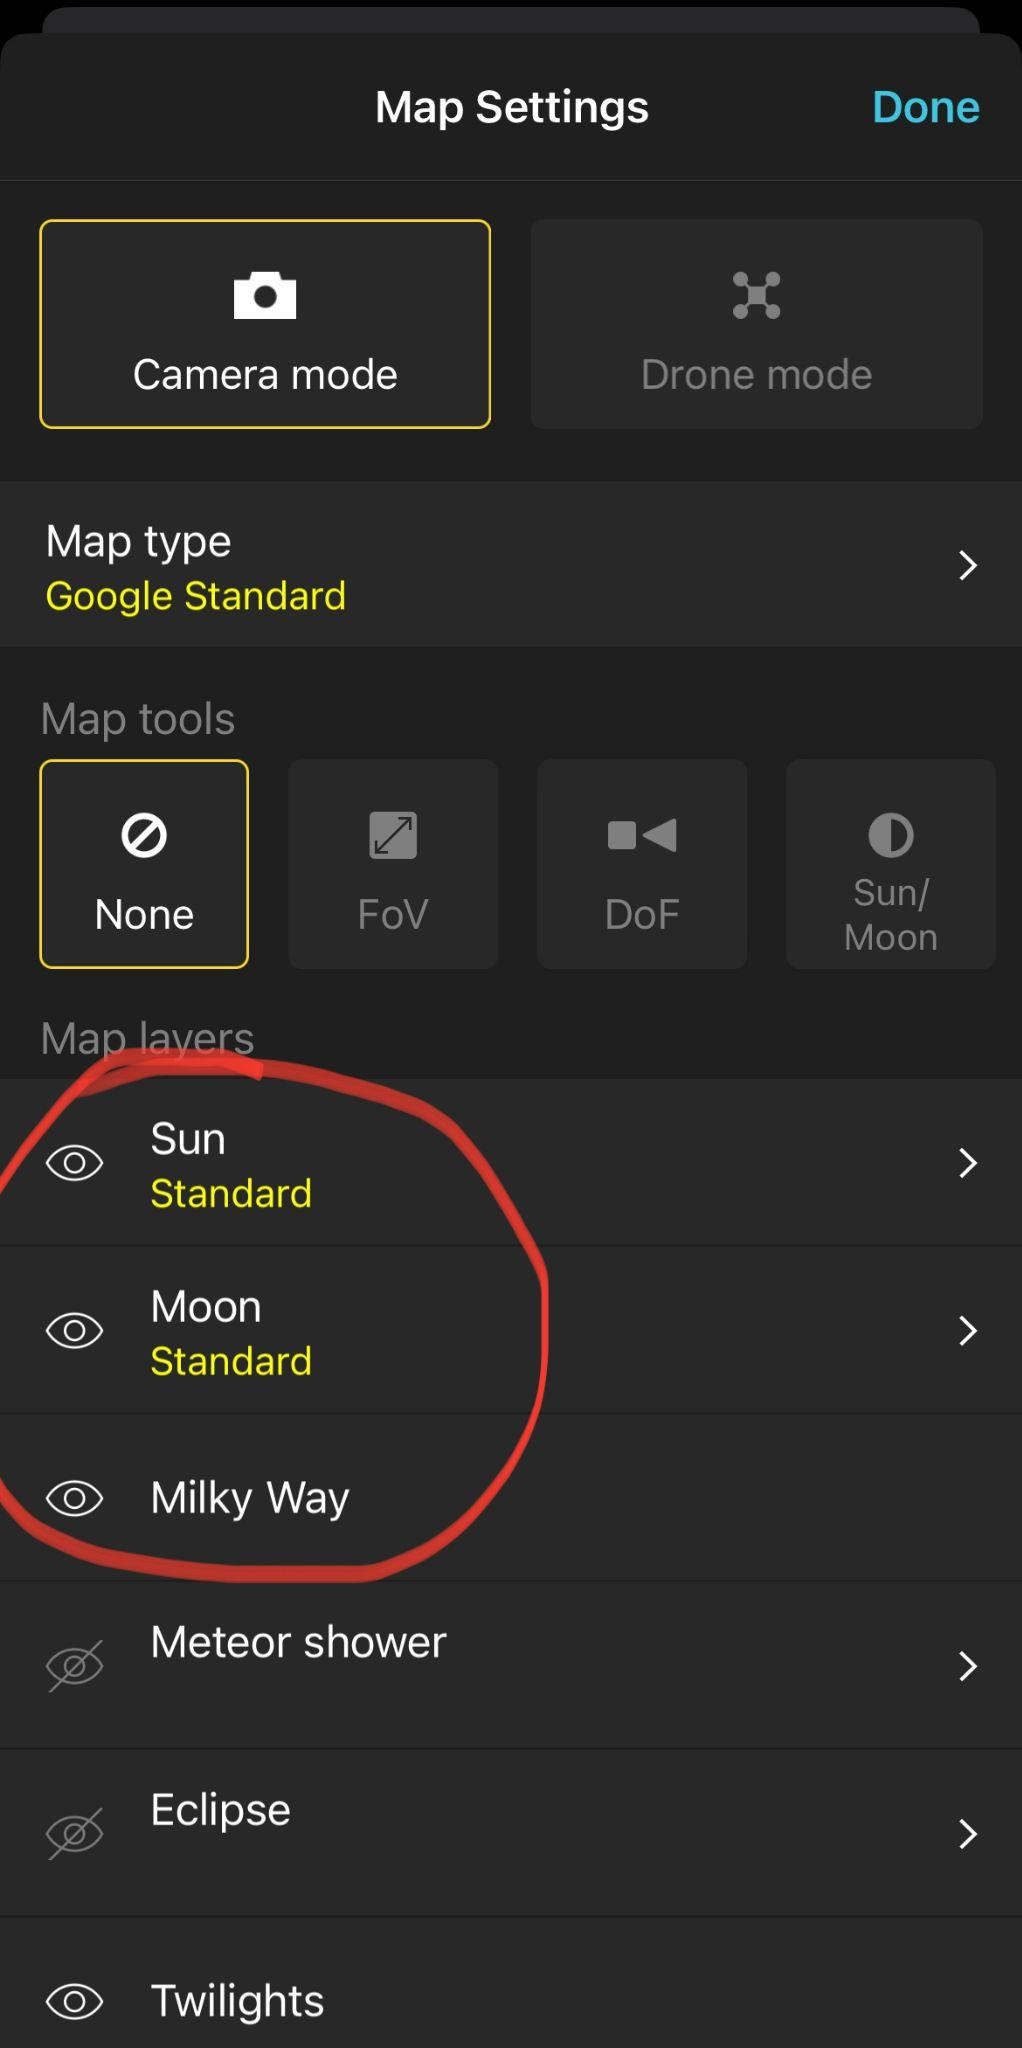Expand the Meteor shower settings
The width and height of the screenshot is (1022, 2048).
pyautogui.click(x=966, y=1665)
